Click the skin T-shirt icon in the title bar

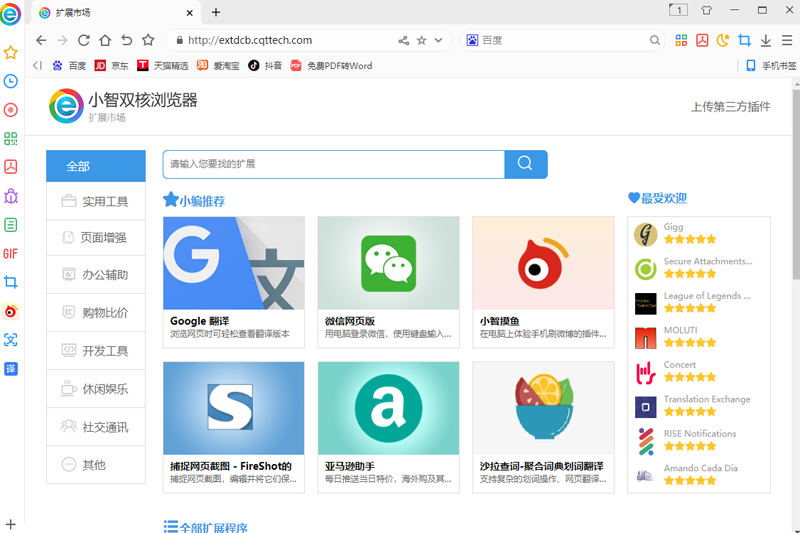click(707, 11)
